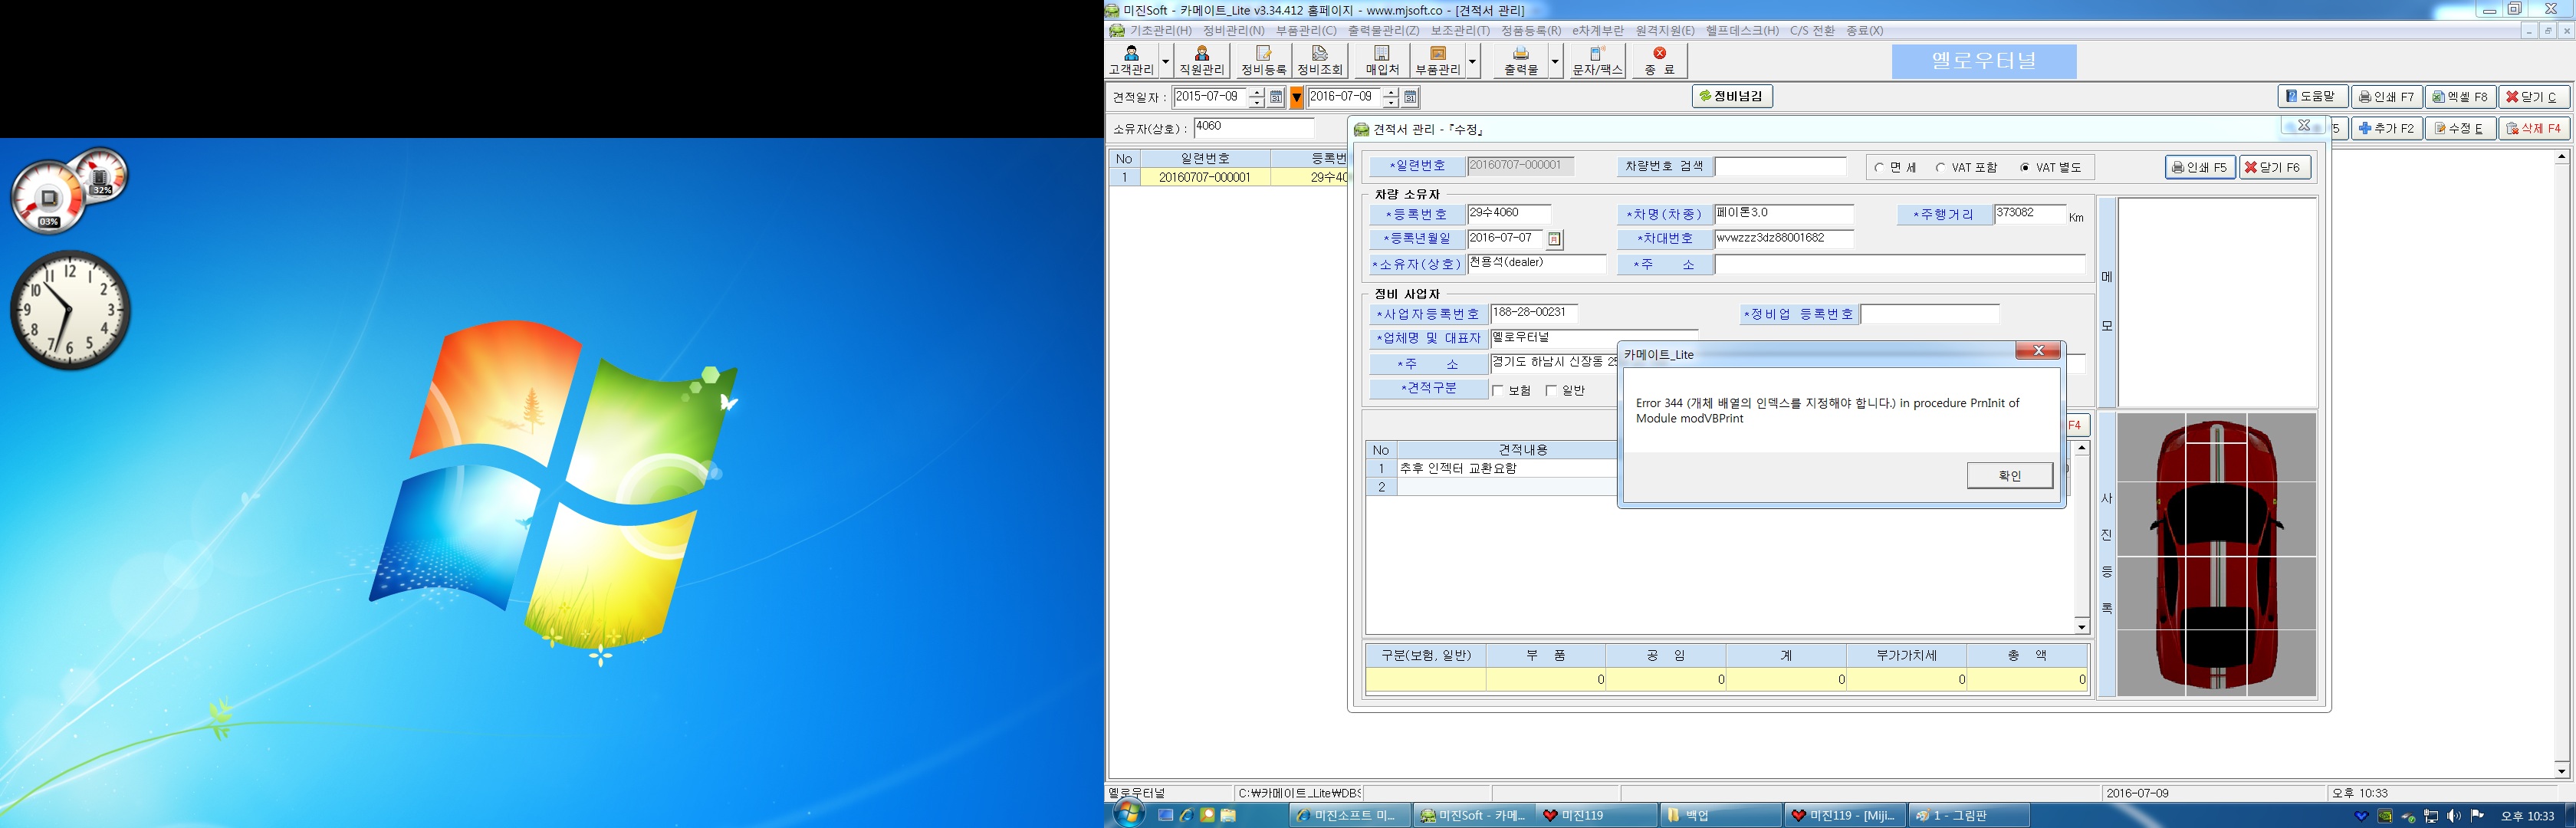Open the 직원관리 staff management tool
This screenshot has height=828, width=2576.
coord(1201,61)
